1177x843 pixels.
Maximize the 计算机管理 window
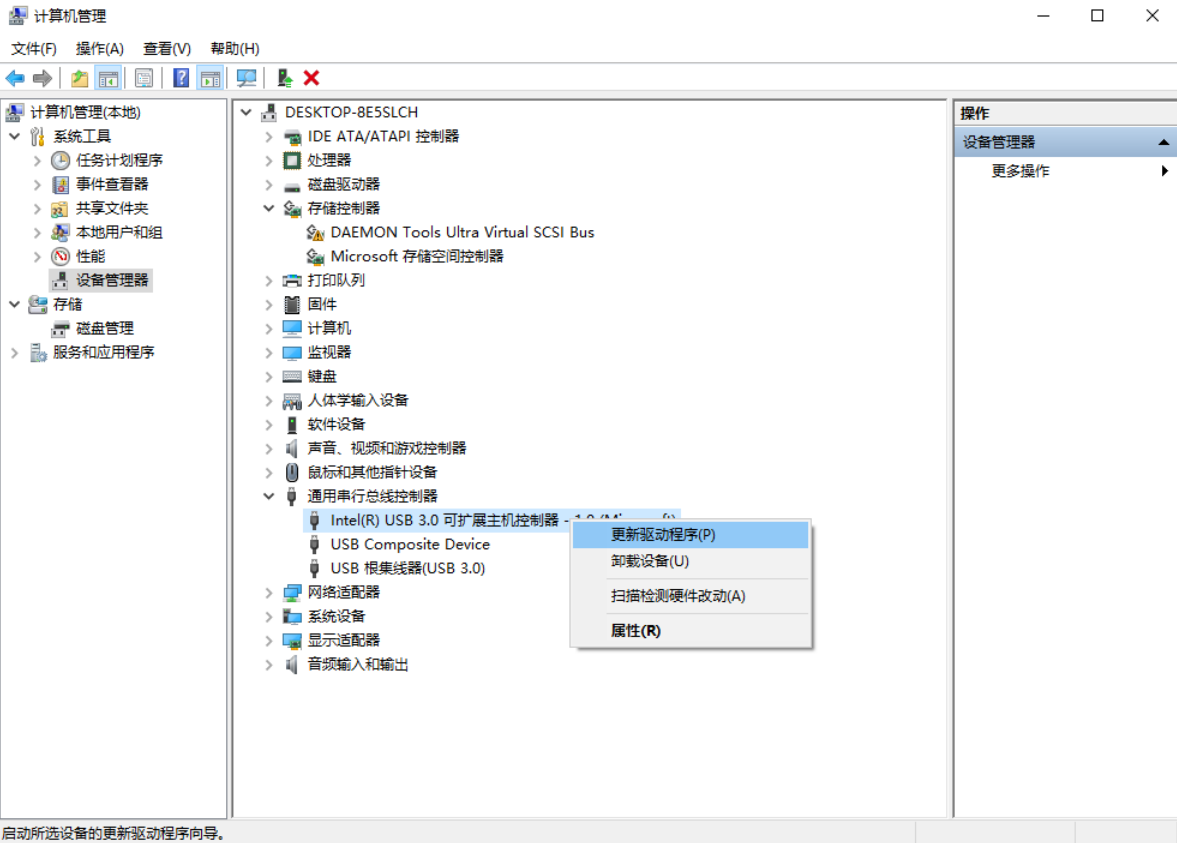click(1097, 16)
